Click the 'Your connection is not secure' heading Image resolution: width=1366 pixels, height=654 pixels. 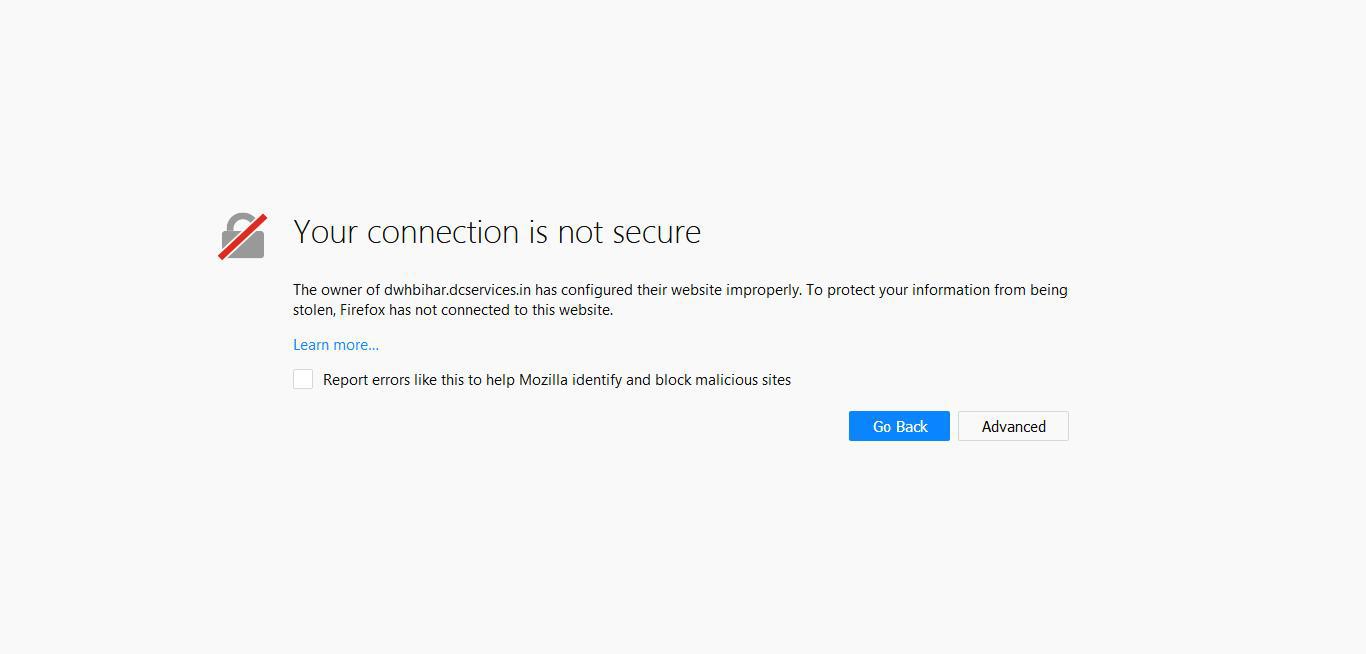[x=497, y=232]
